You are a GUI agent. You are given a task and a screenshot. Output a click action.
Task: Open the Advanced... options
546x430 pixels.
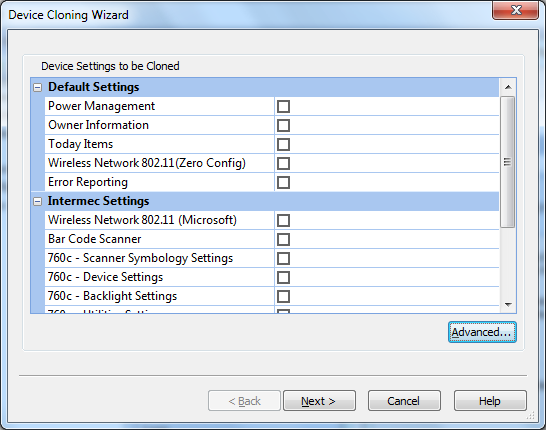(x=482, y=332)
